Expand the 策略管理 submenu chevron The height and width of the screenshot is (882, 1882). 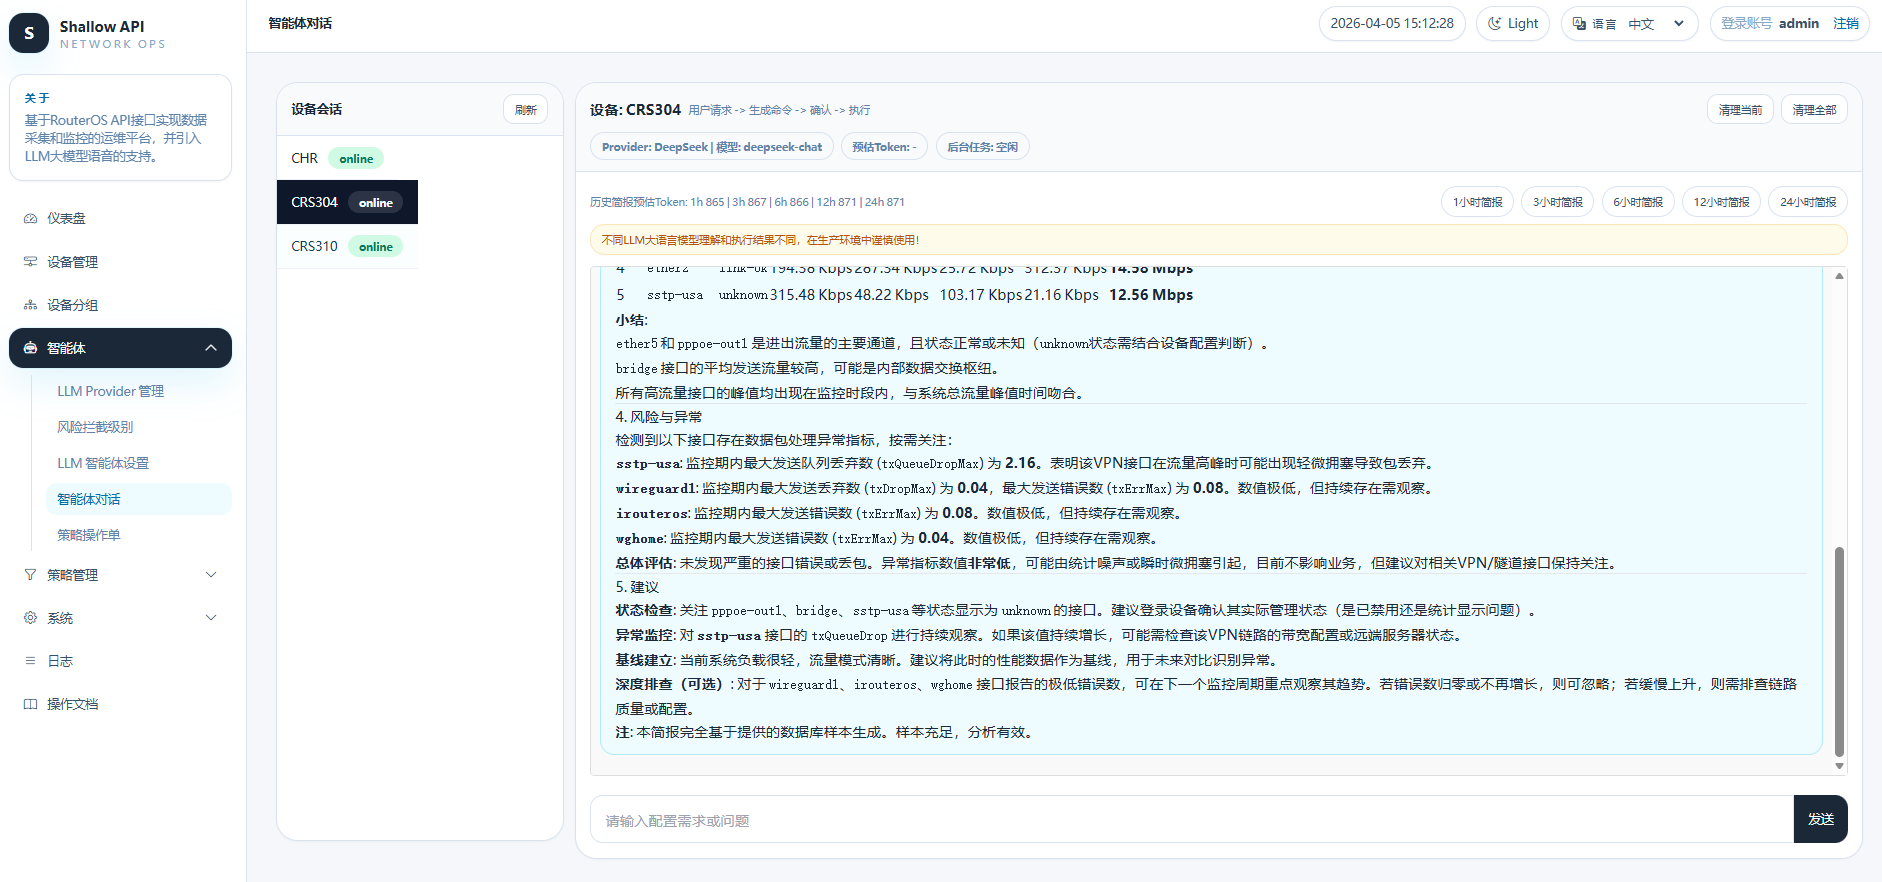[211, 575]
